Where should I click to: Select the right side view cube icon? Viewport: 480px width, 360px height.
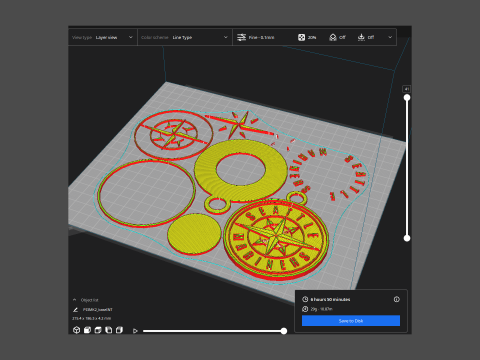(x=119, y=330)
